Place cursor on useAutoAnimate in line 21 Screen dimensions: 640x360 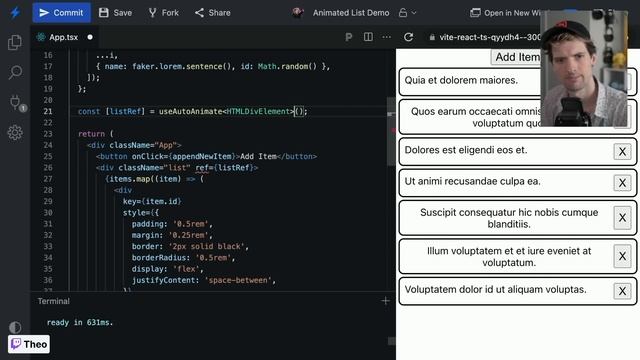click(191, 111)
